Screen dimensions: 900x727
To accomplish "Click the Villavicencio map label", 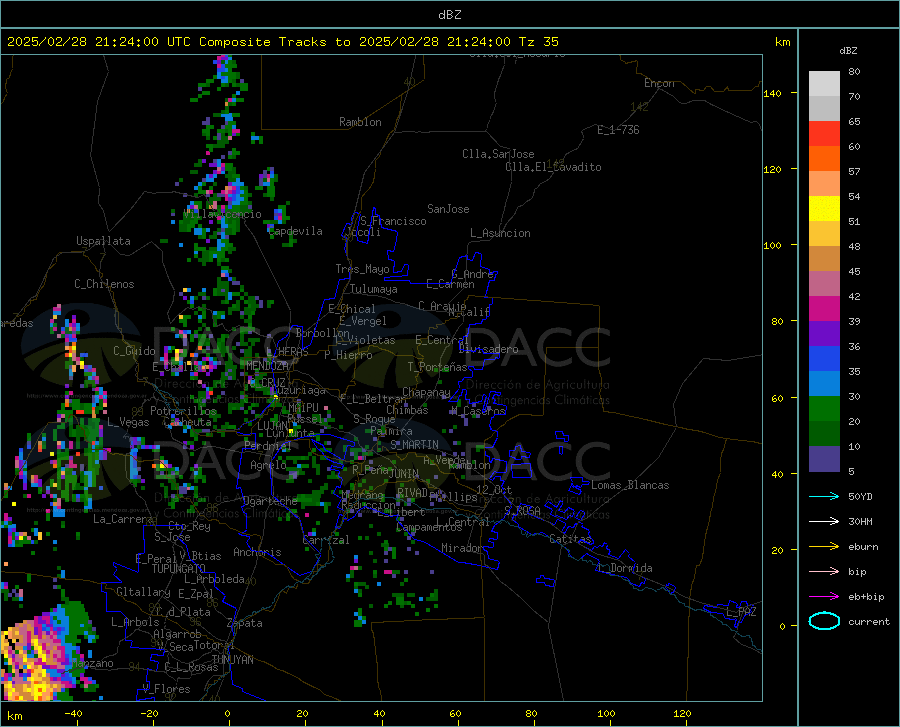I will (222, 214).
